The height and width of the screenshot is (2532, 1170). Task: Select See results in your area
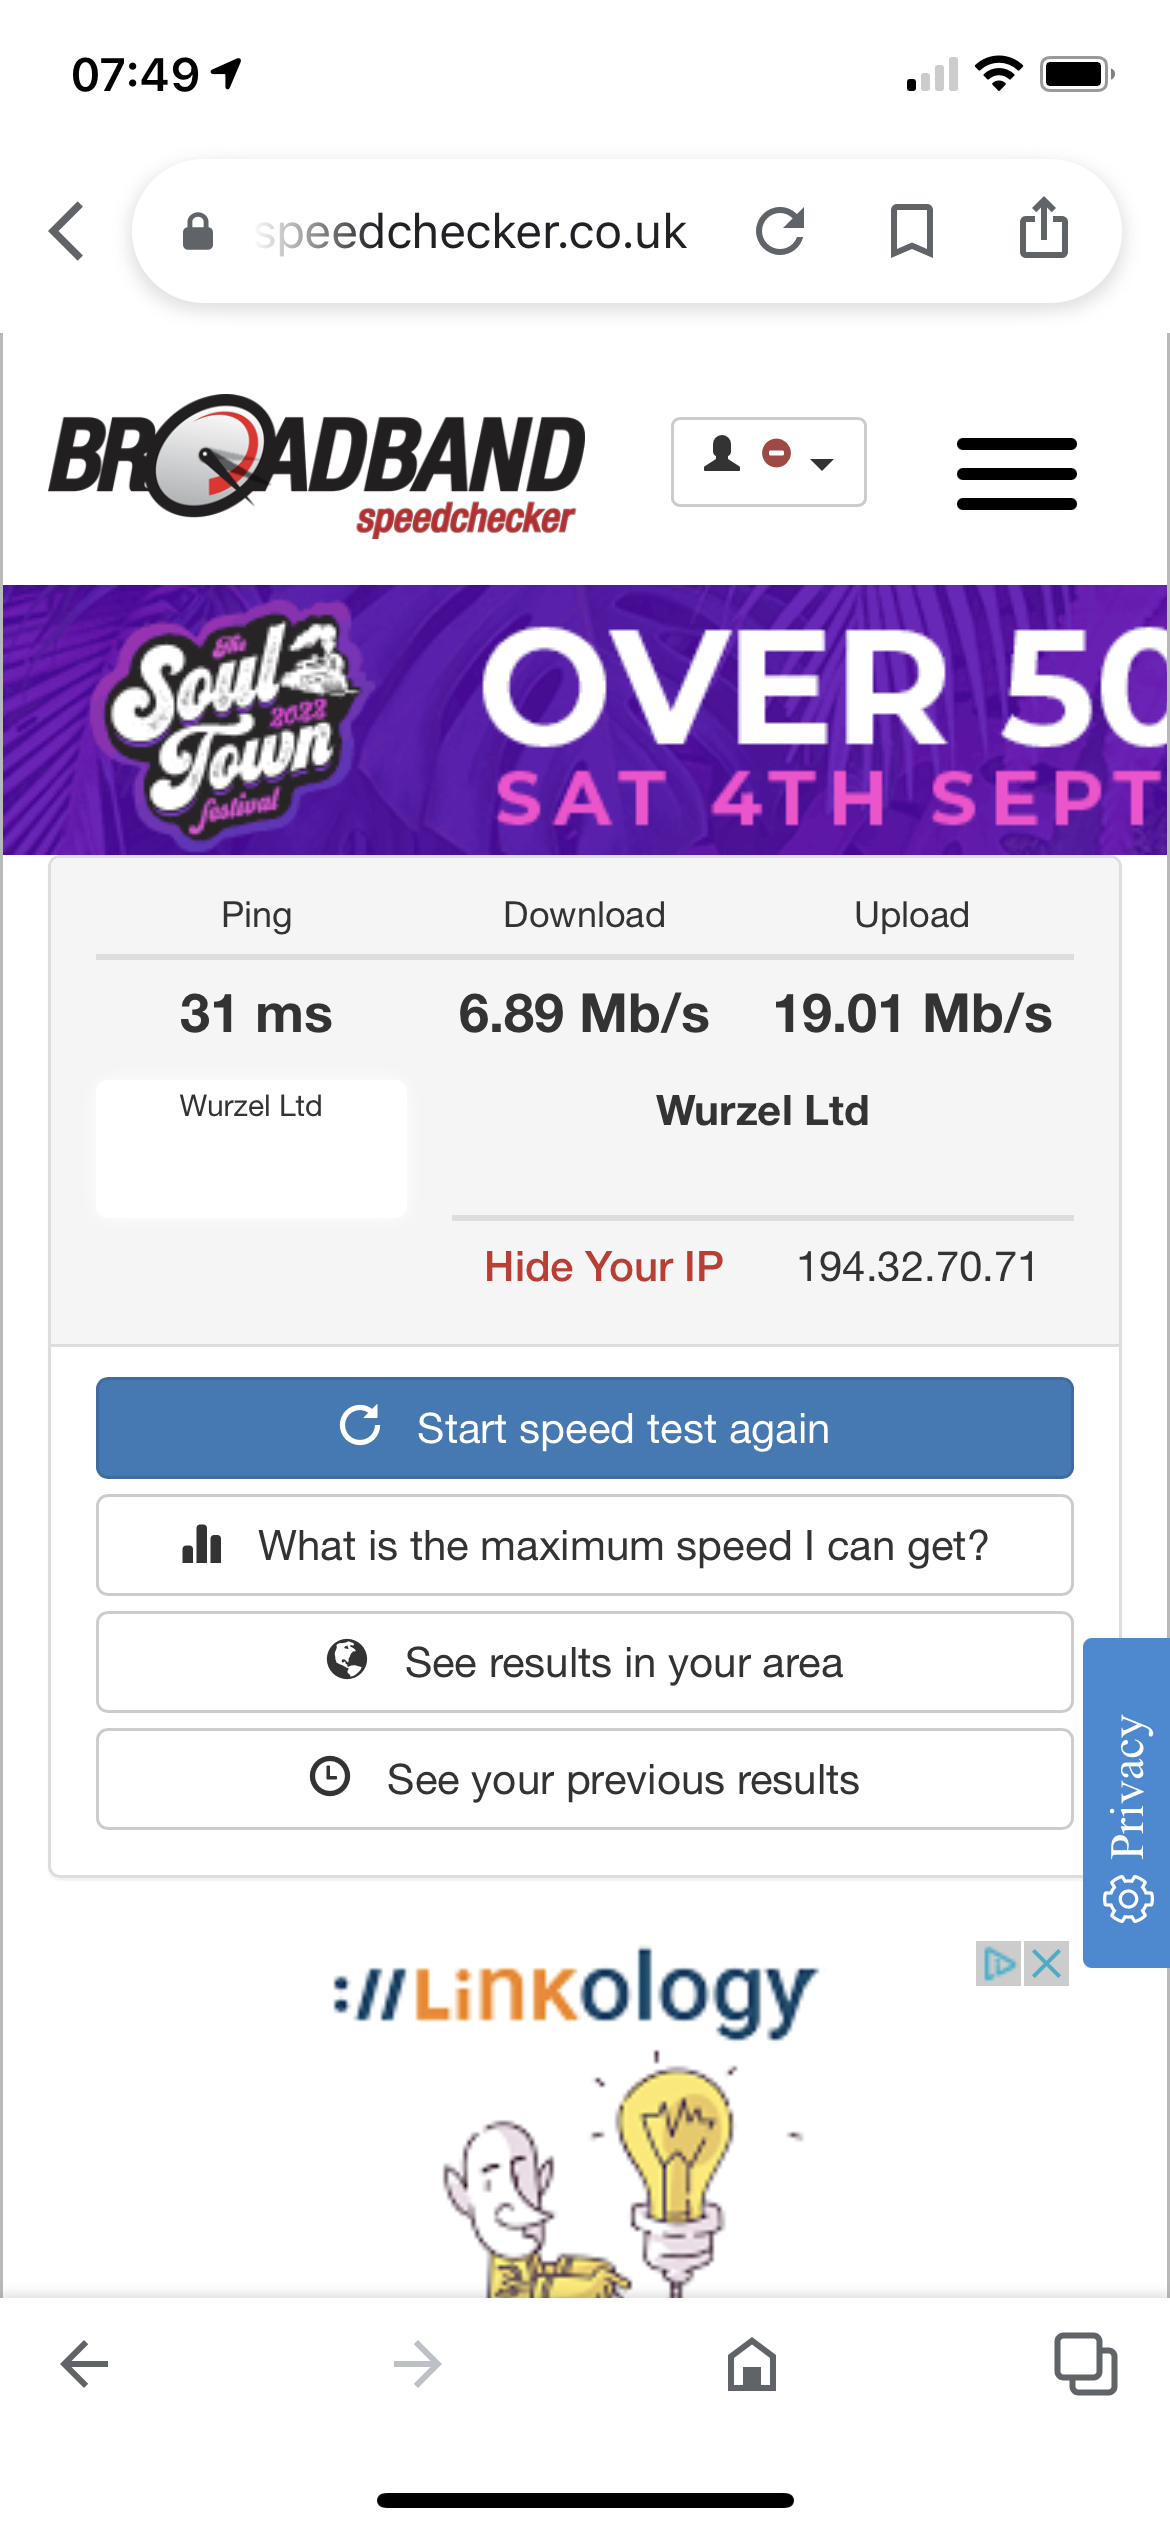click(x=585, y=1662)
